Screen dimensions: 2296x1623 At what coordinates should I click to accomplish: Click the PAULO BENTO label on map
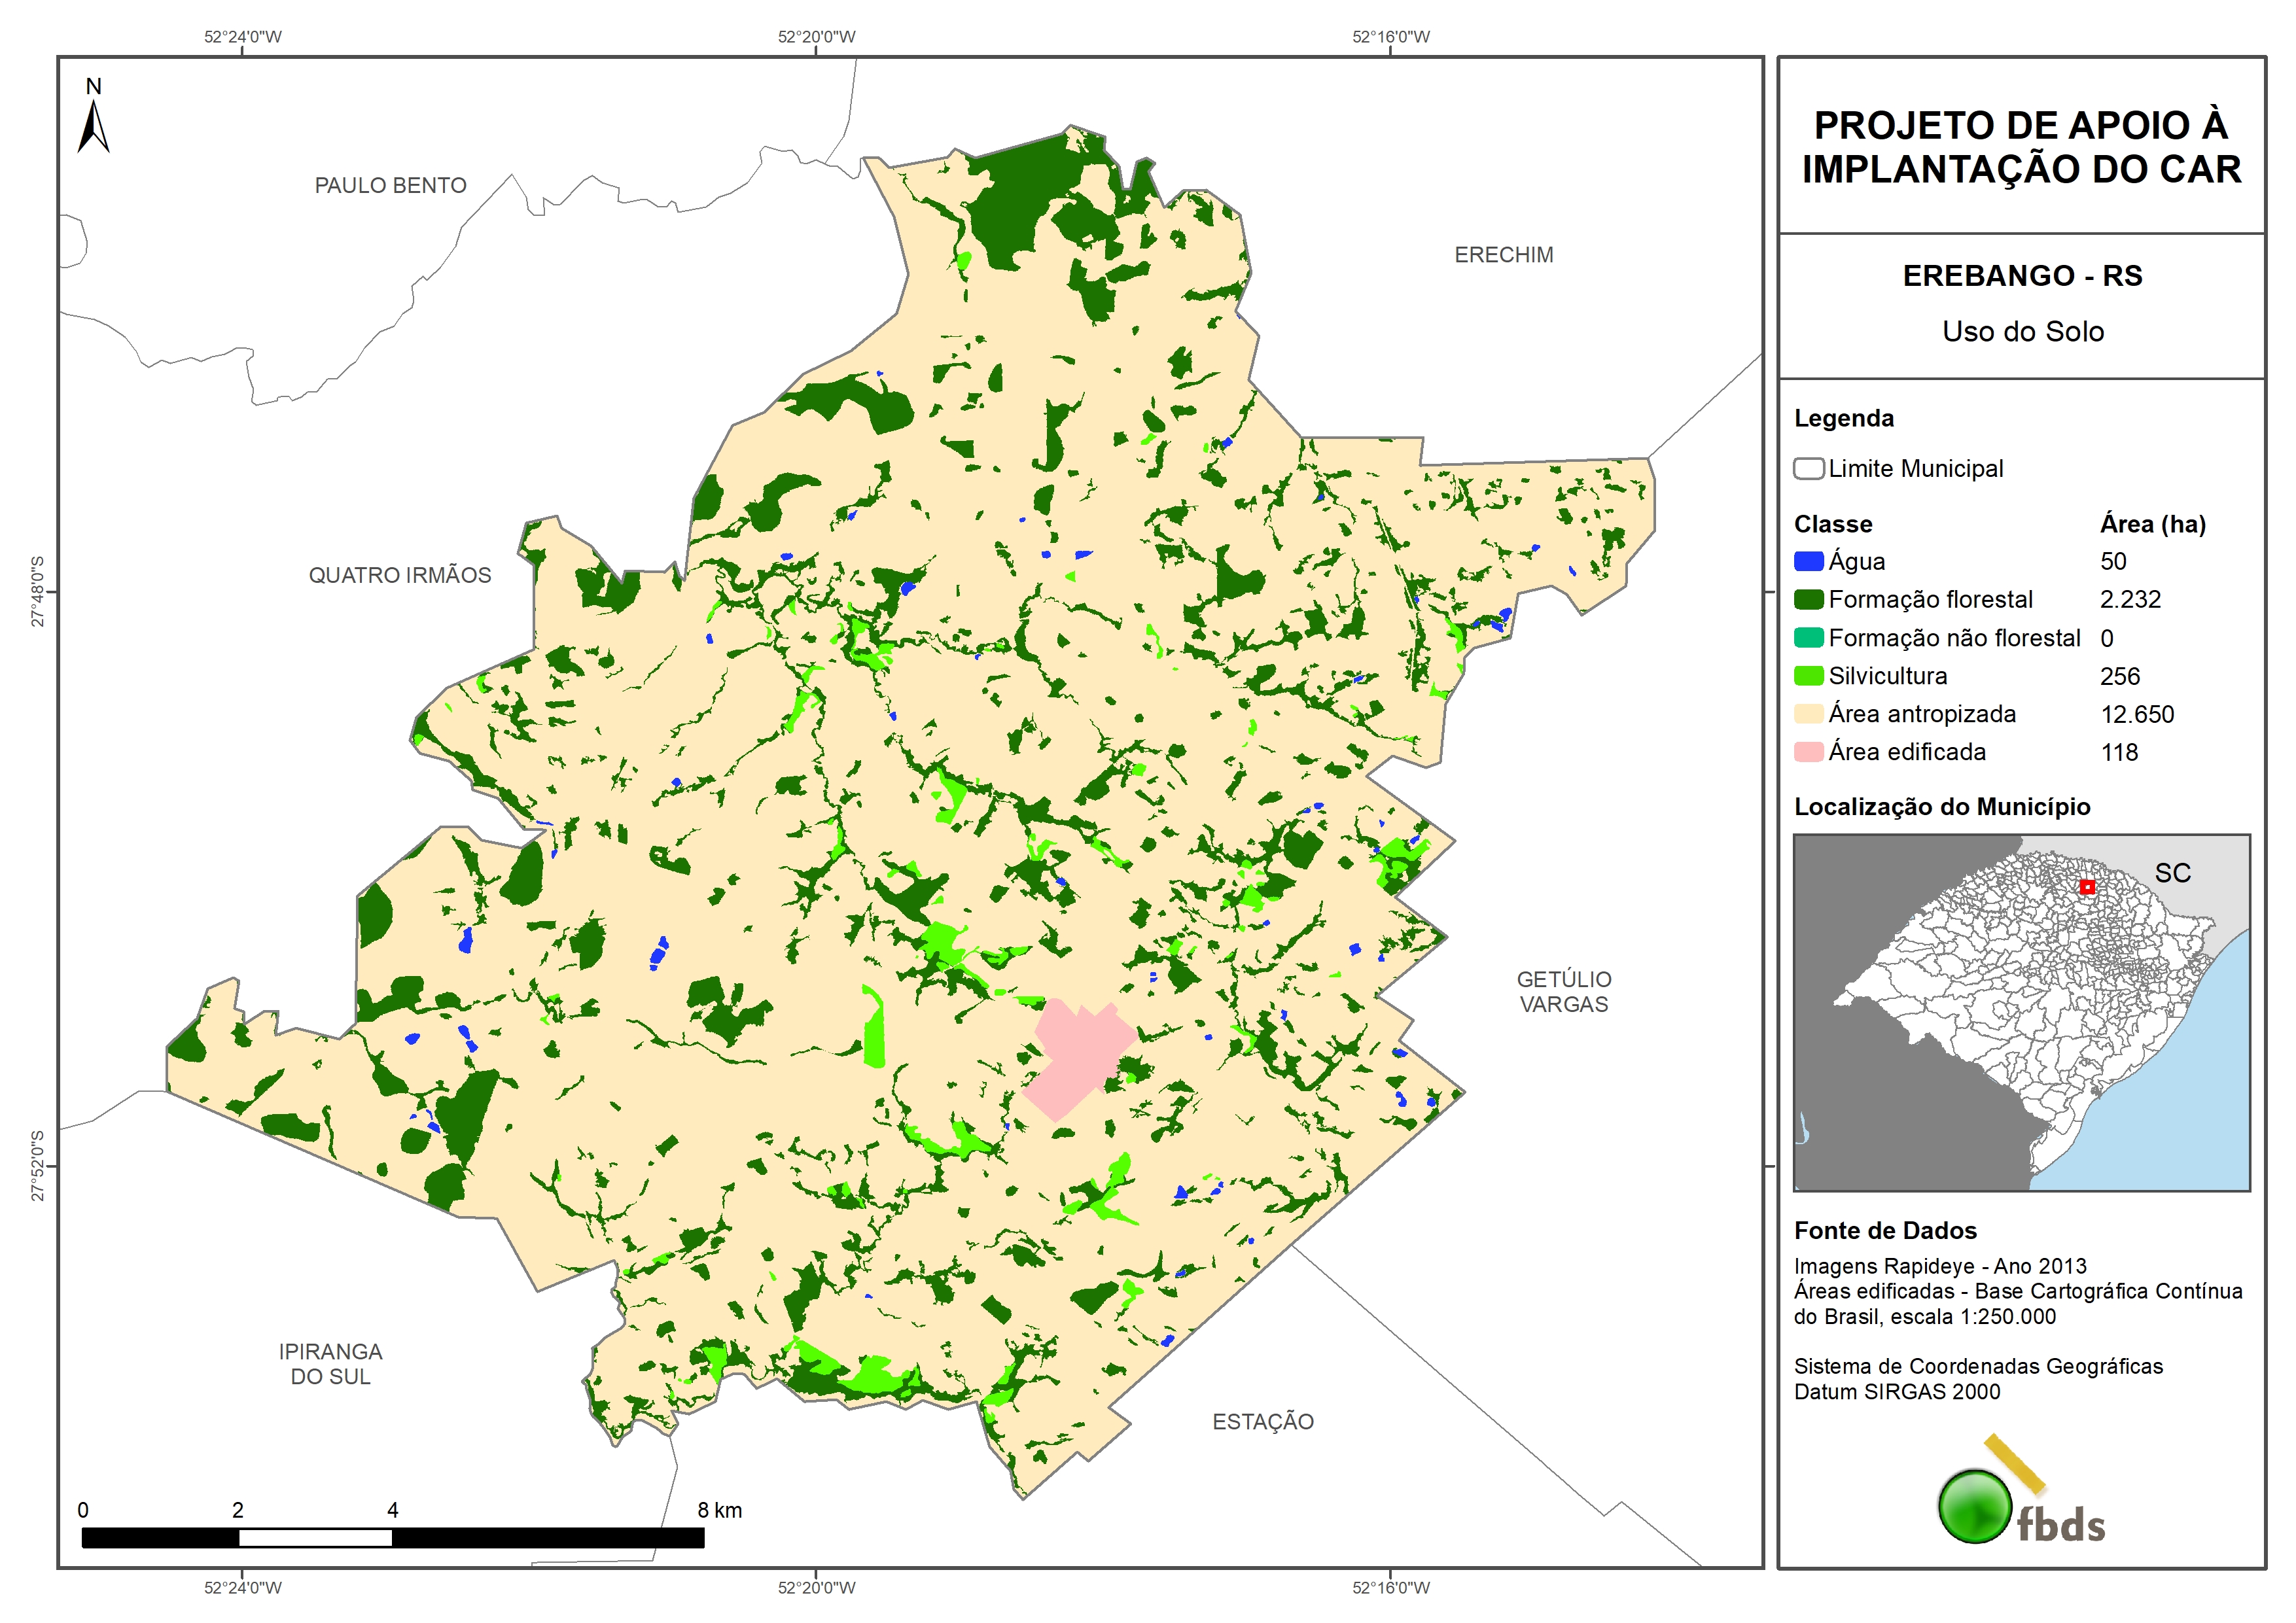390,185
